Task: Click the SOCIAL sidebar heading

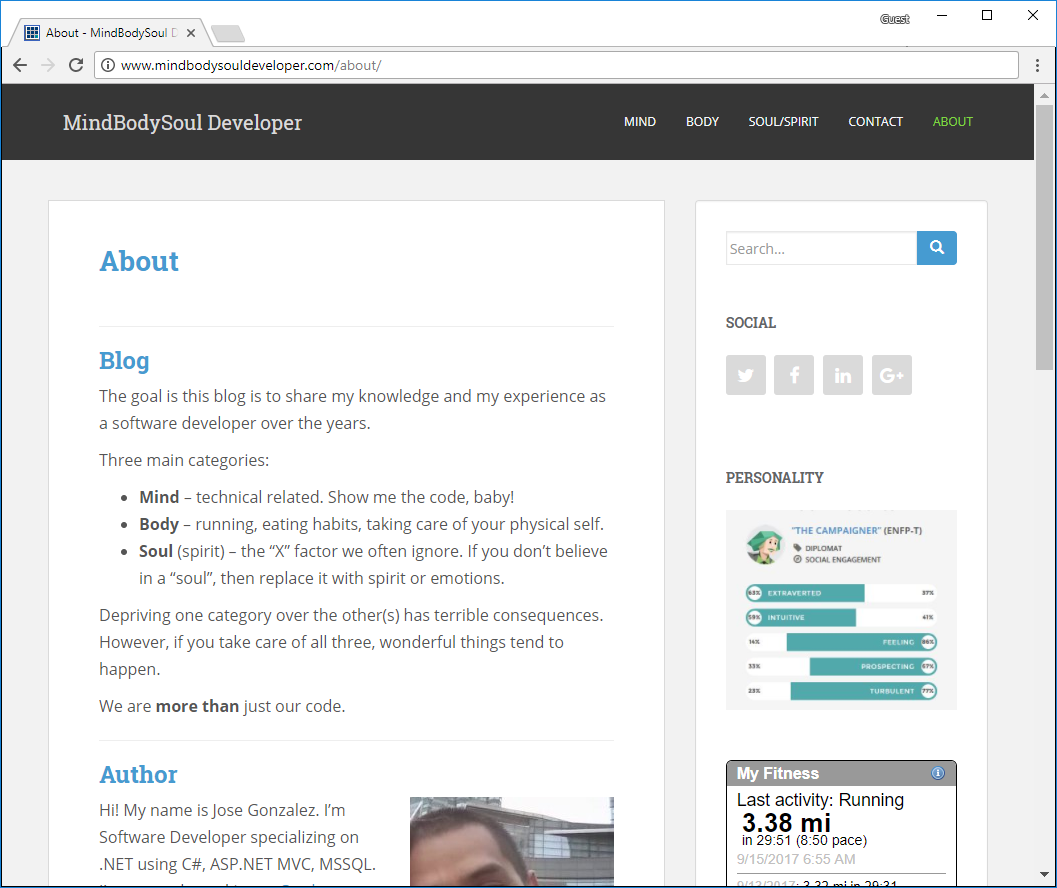Action: click(x=751, y=323)
